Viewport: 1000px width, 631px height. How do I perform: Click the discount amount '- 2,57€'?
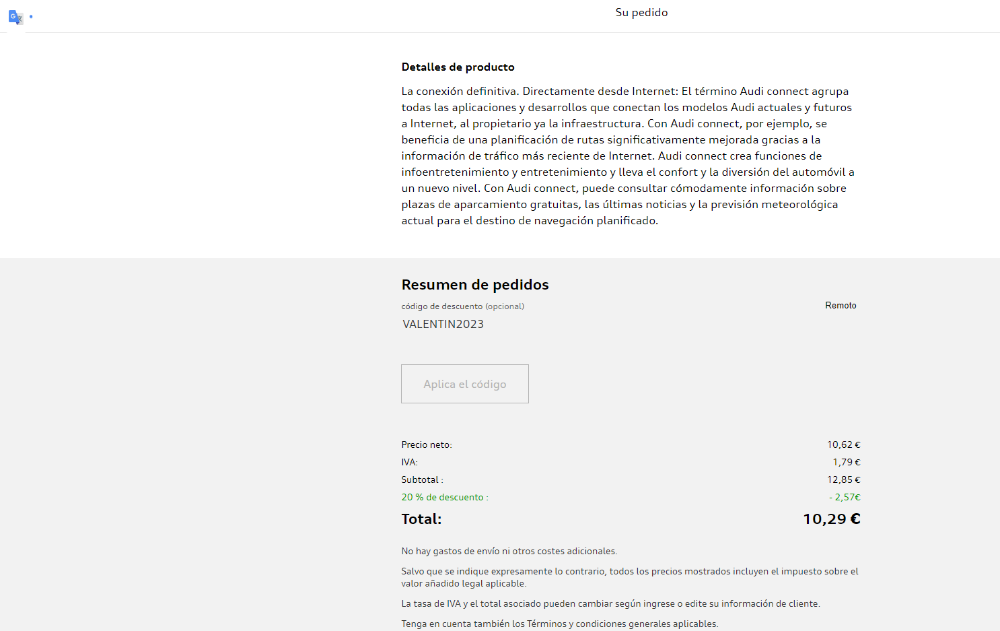pos(844,497)
